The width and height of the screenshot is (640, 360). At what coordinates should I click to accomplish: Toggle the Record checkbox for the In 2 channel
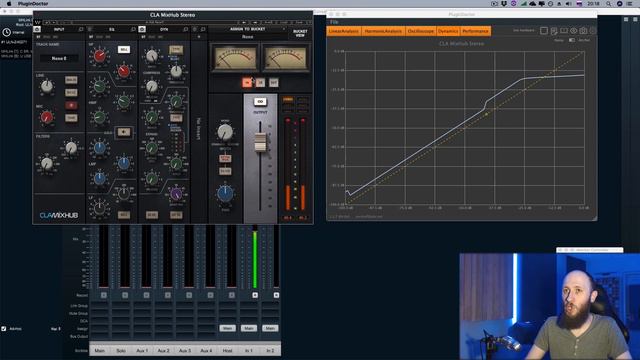tap(276, 295)
